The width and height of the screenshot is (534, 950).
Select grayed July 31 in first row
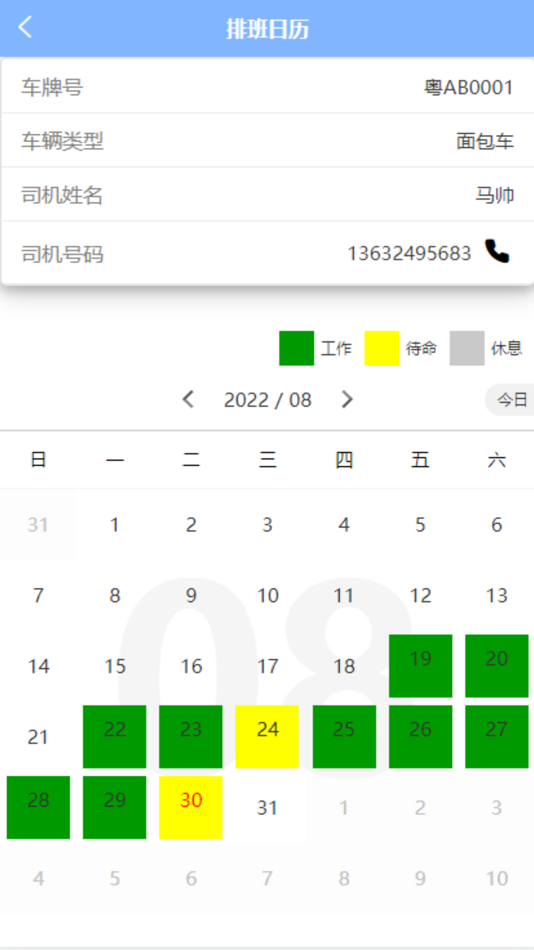point(38,524)
